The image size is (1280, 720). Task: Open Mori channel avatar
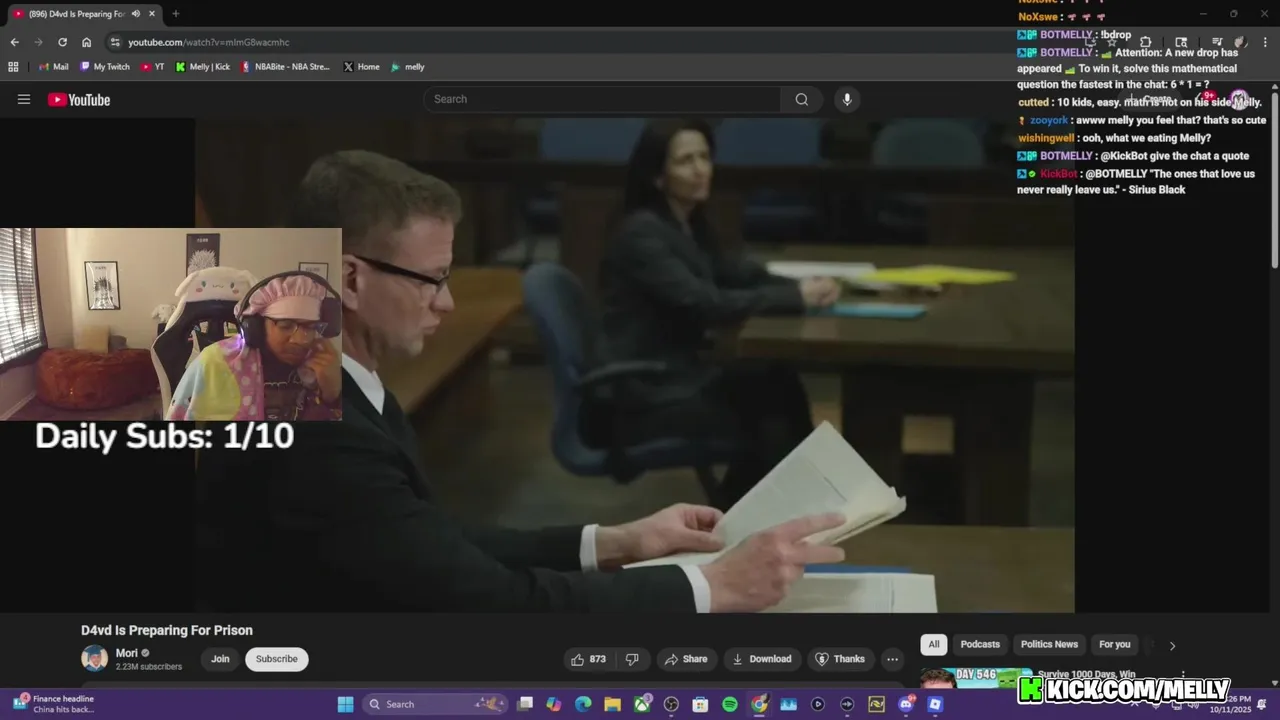pos(94,658)
